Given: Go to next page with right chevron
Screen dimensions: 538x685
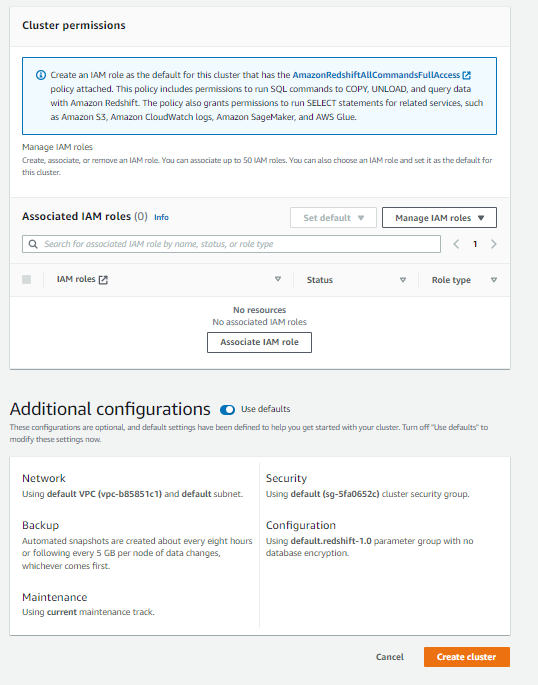Looking at the screenshot, I should (x=494, y=244).
